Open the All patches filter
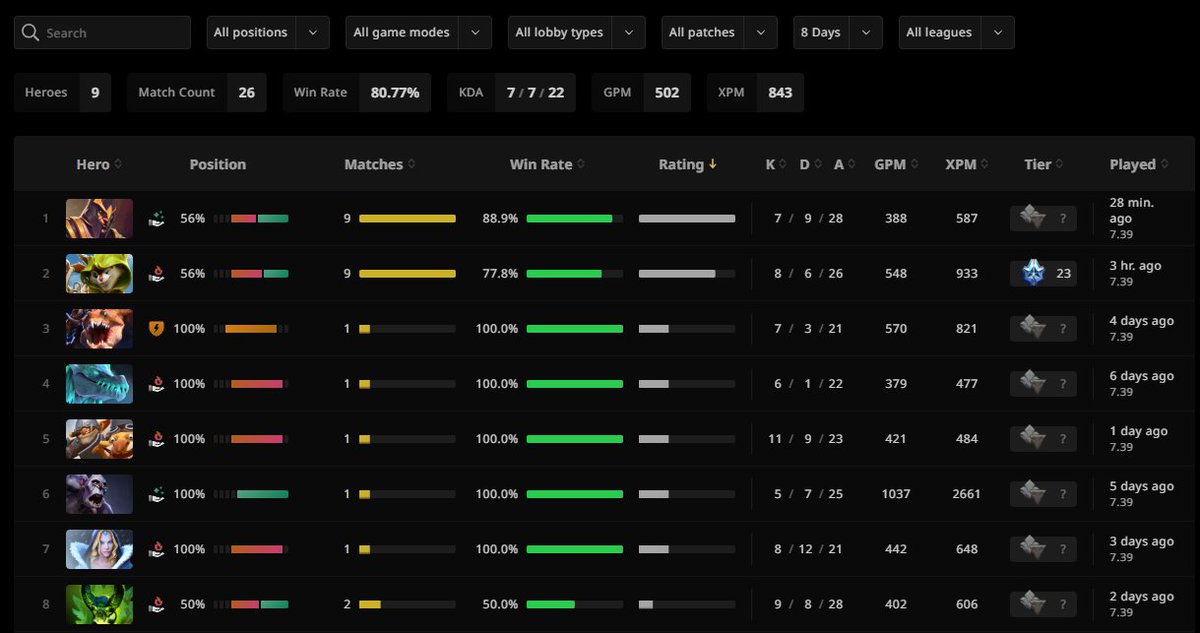Viewport: 1200px width, 633px height. (719, 32)
